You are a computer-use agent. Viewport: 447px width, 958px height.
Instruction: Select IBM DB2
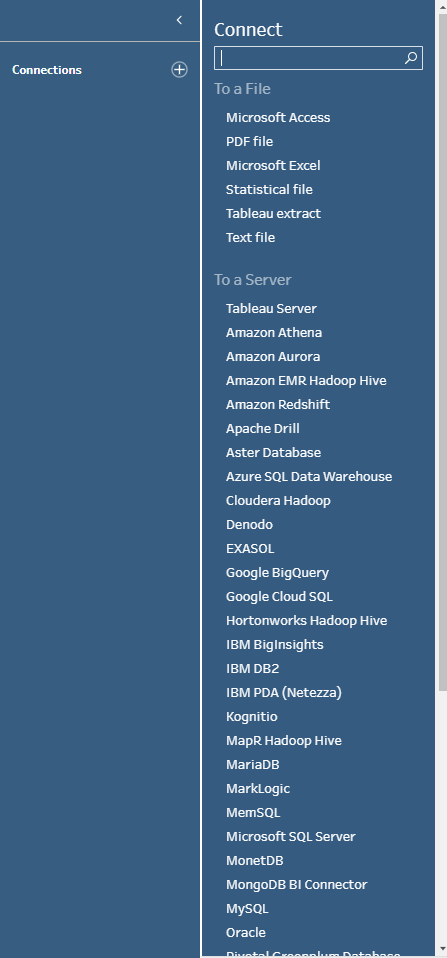252,668
